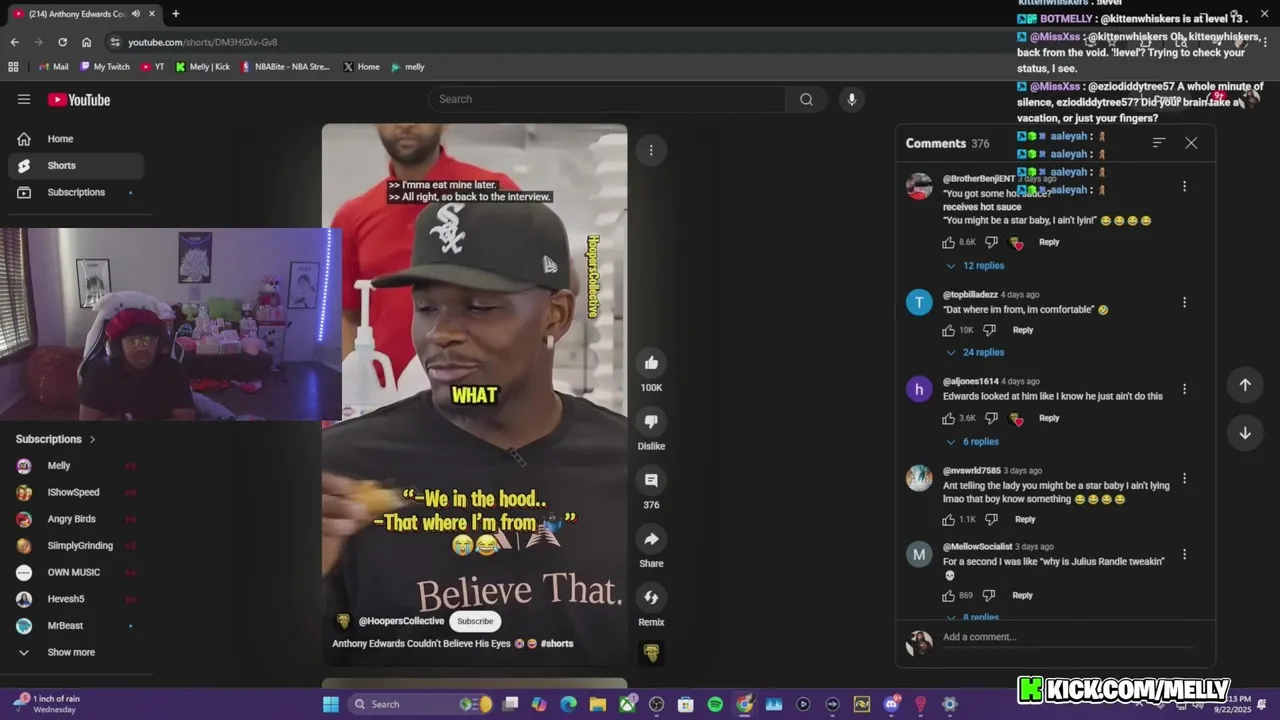Open options for aljones1614's comment
The image size is (1280, 720).
1184,389
